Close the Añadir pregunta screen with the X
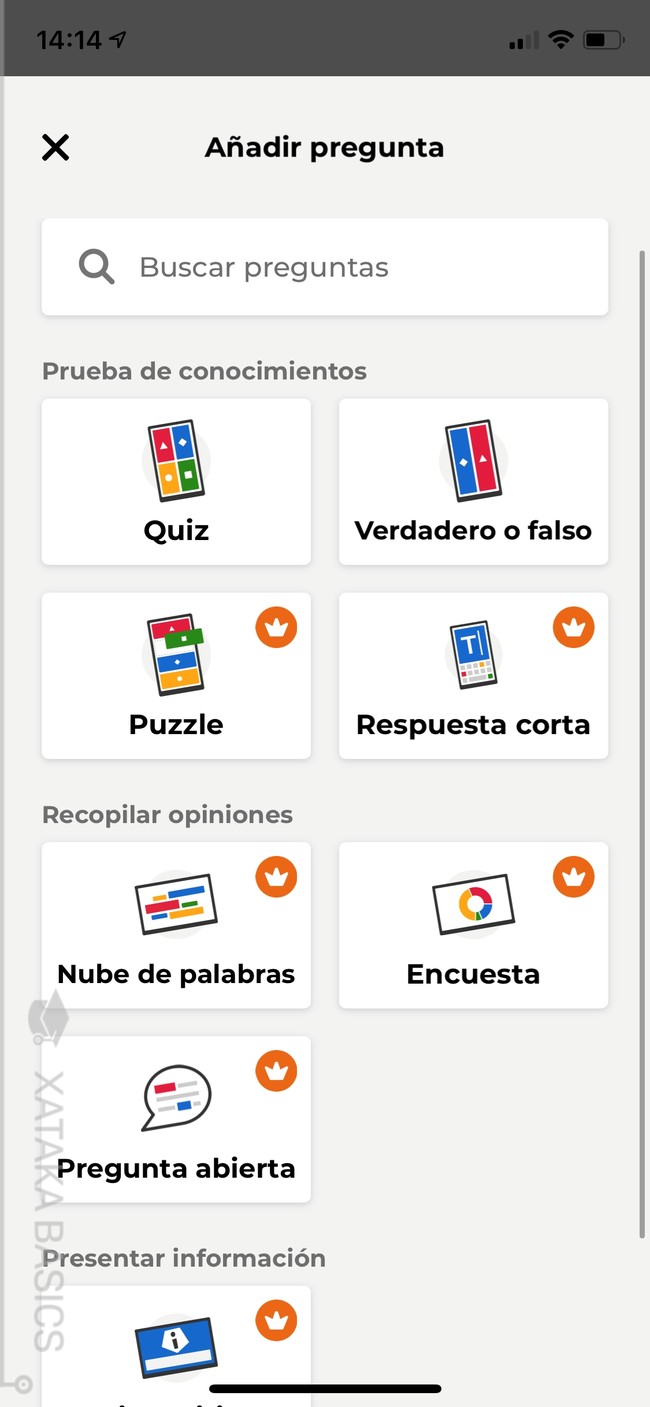The height and width of the screenshot is (1407, 650). click(55, 147)
